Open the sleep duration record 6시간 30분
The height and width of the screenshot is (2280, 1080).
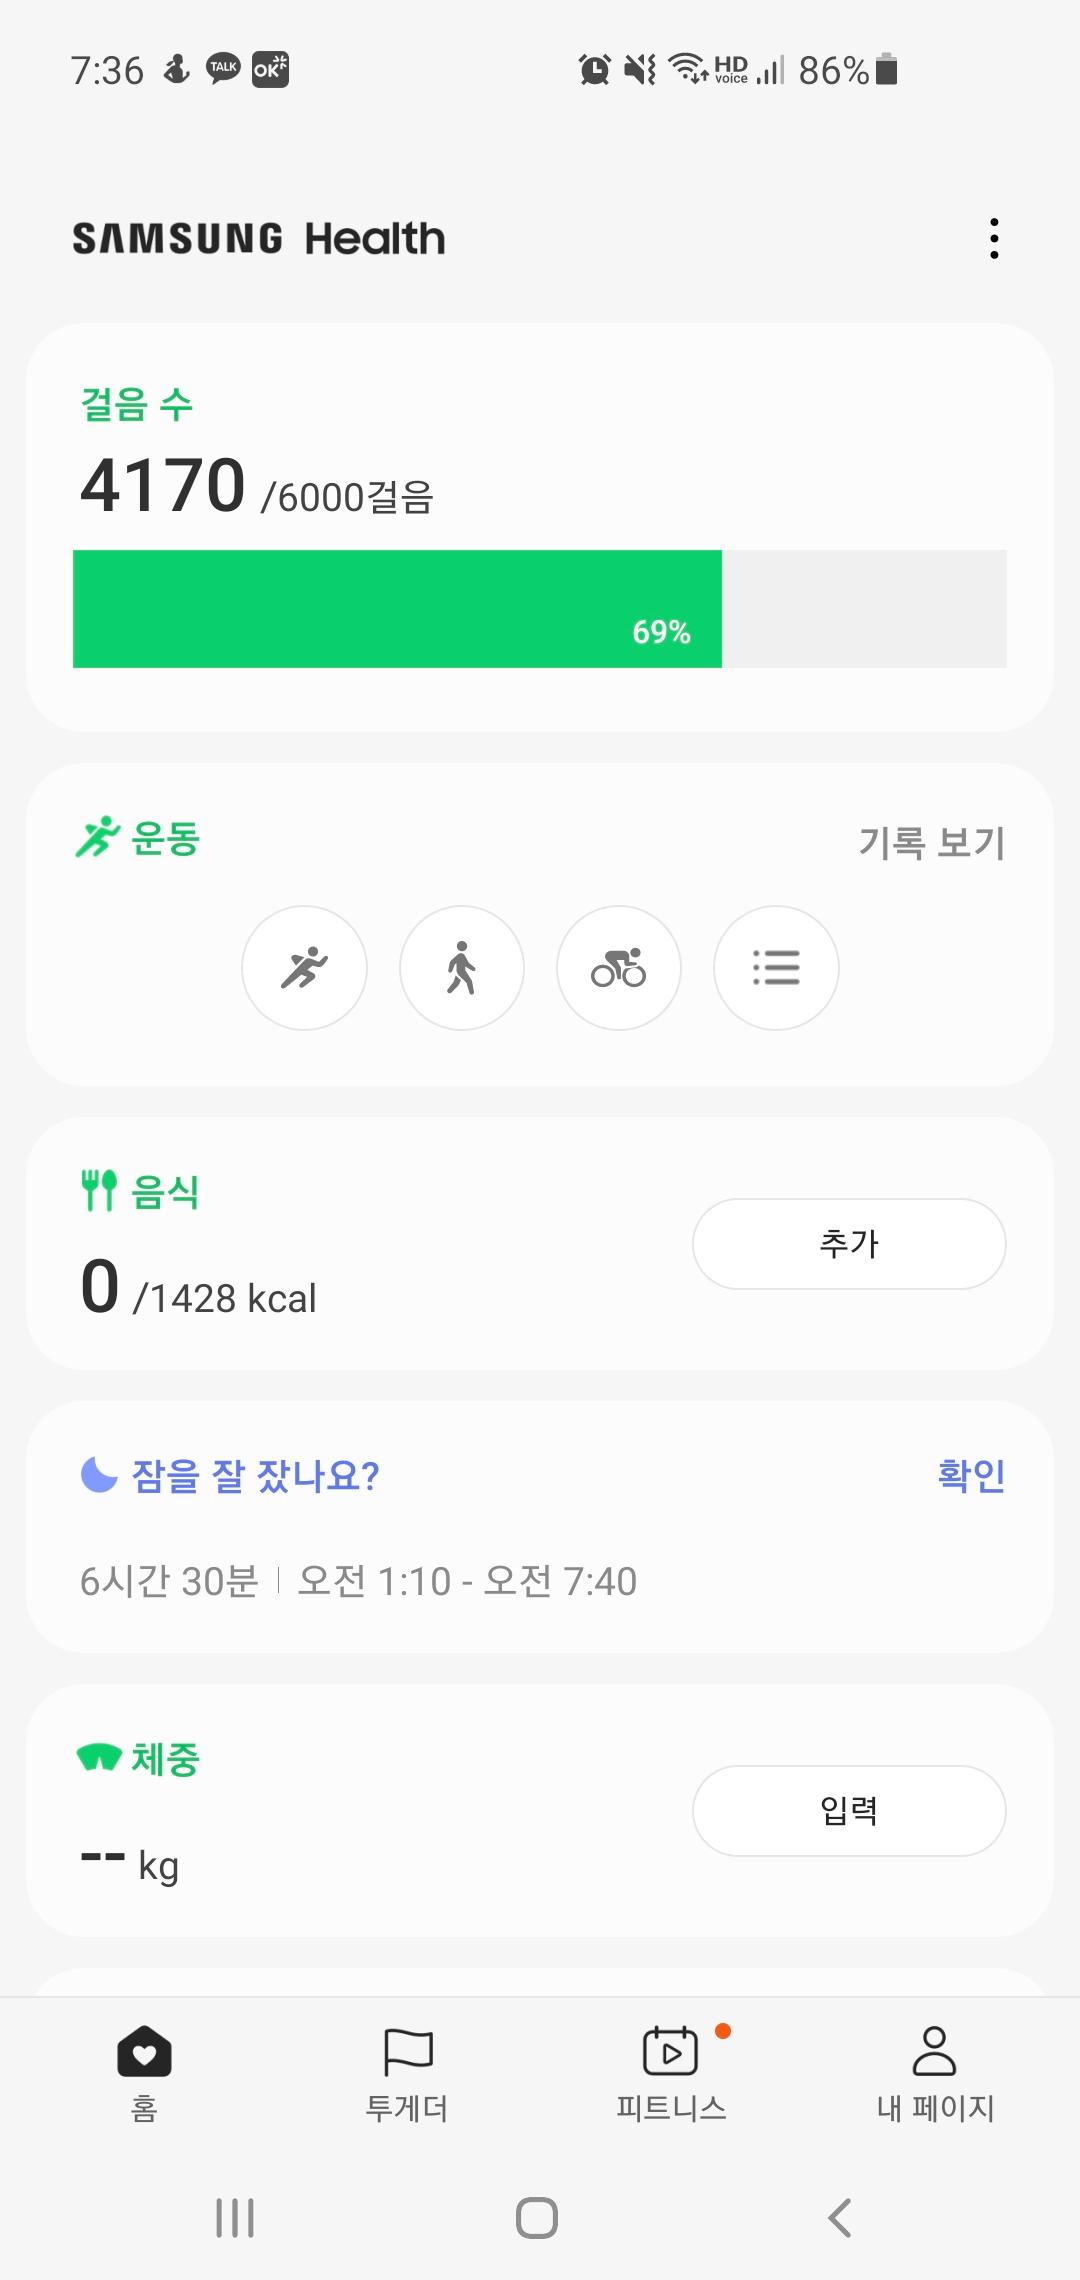coord(169,1581)
